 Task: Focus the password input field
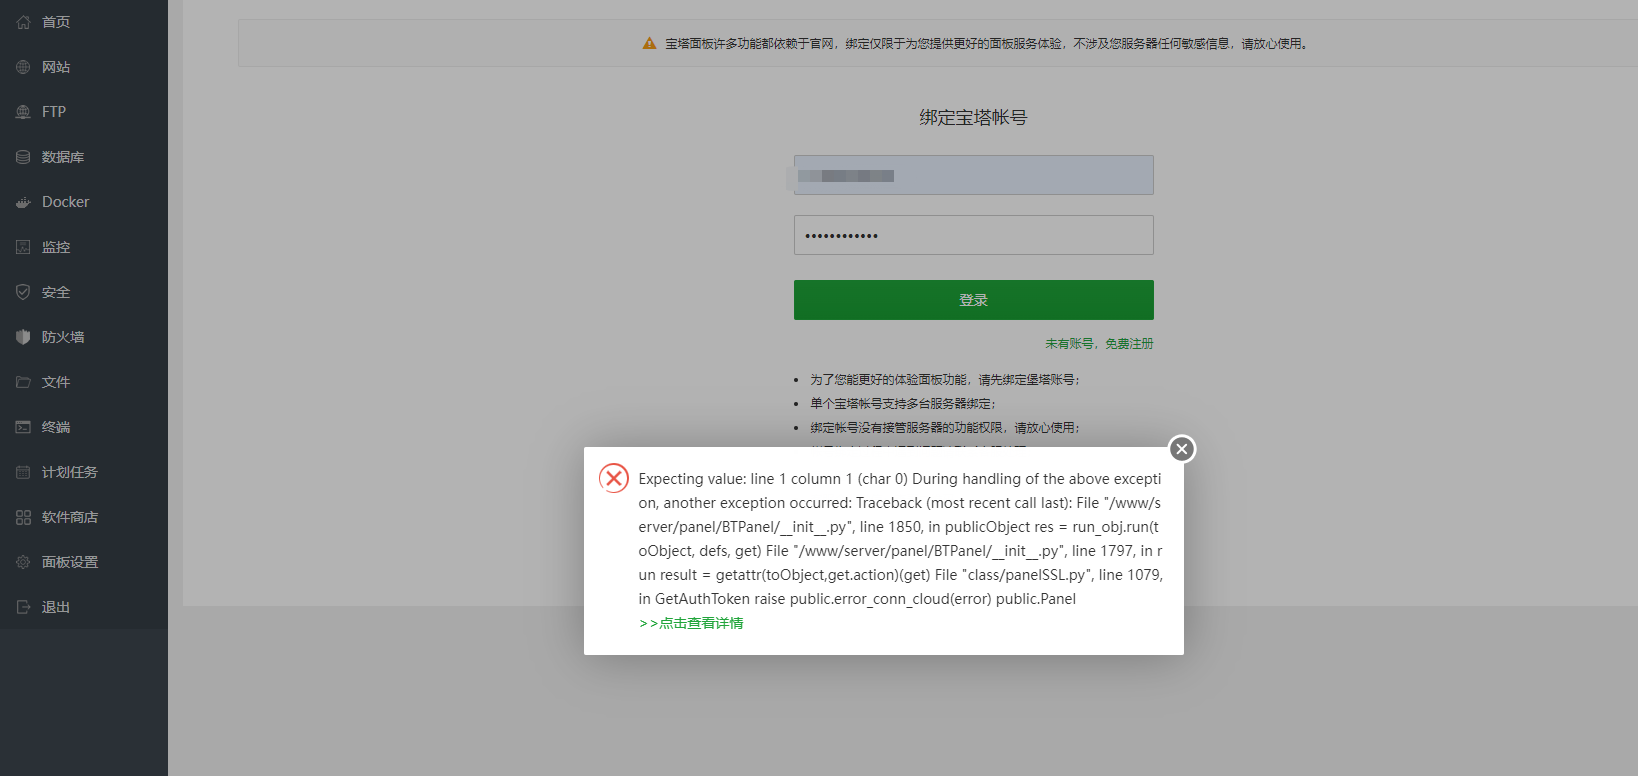coord(974,235)
